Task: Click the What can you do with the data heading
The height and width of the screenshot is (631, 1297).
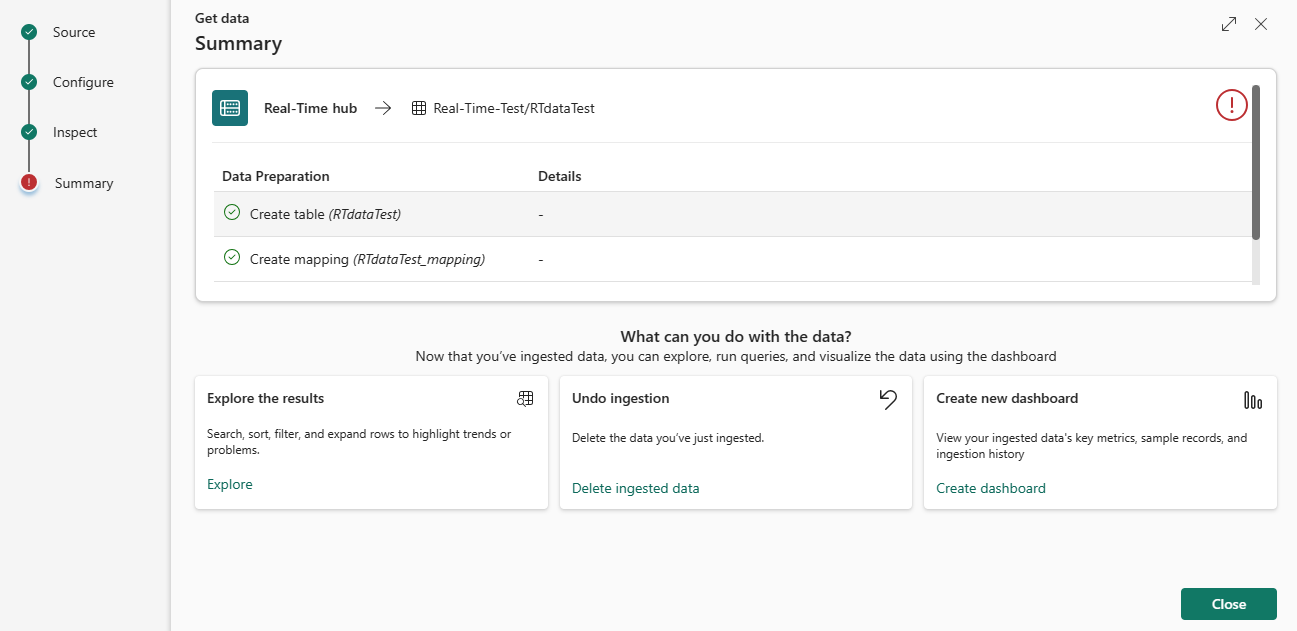Action: coord(736,336)
